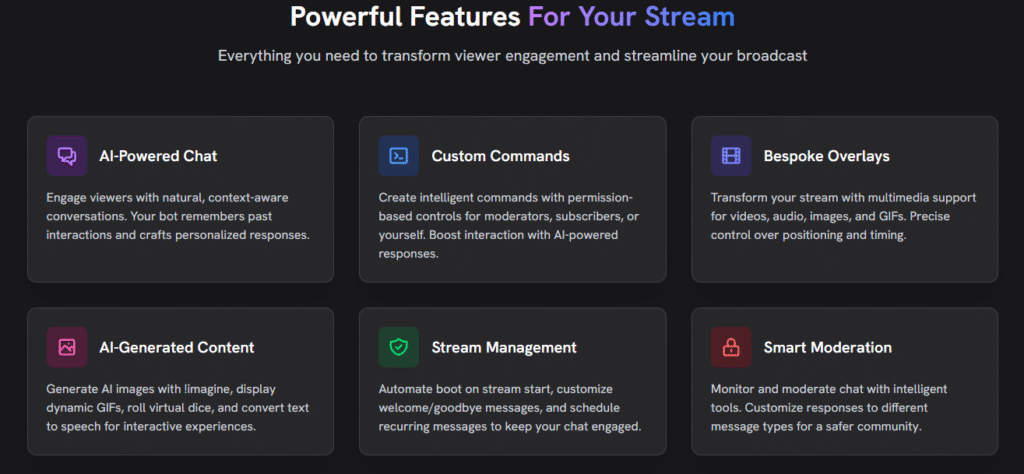Click the AI-Powered Chat speech bubble icon
This screenshot has height=474, width=1024.
click(x=67, y=156)
